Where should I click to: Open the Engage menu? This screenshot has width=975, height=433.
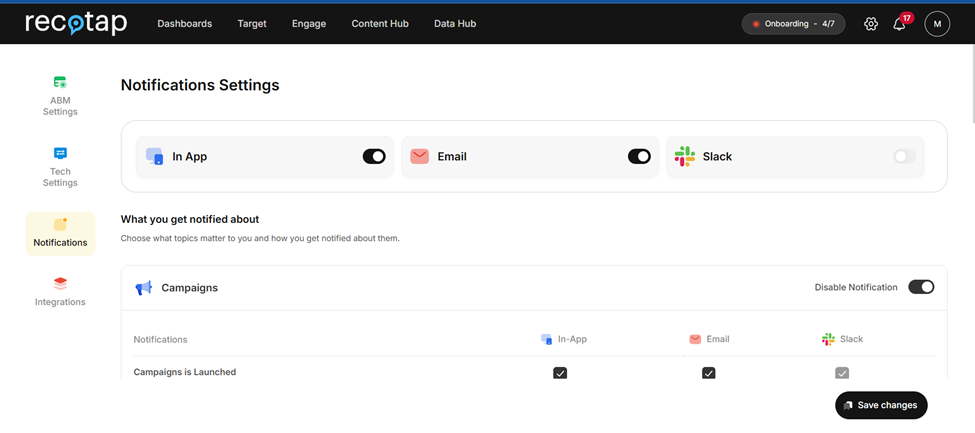pyautogui.click(x=309, y=24)
